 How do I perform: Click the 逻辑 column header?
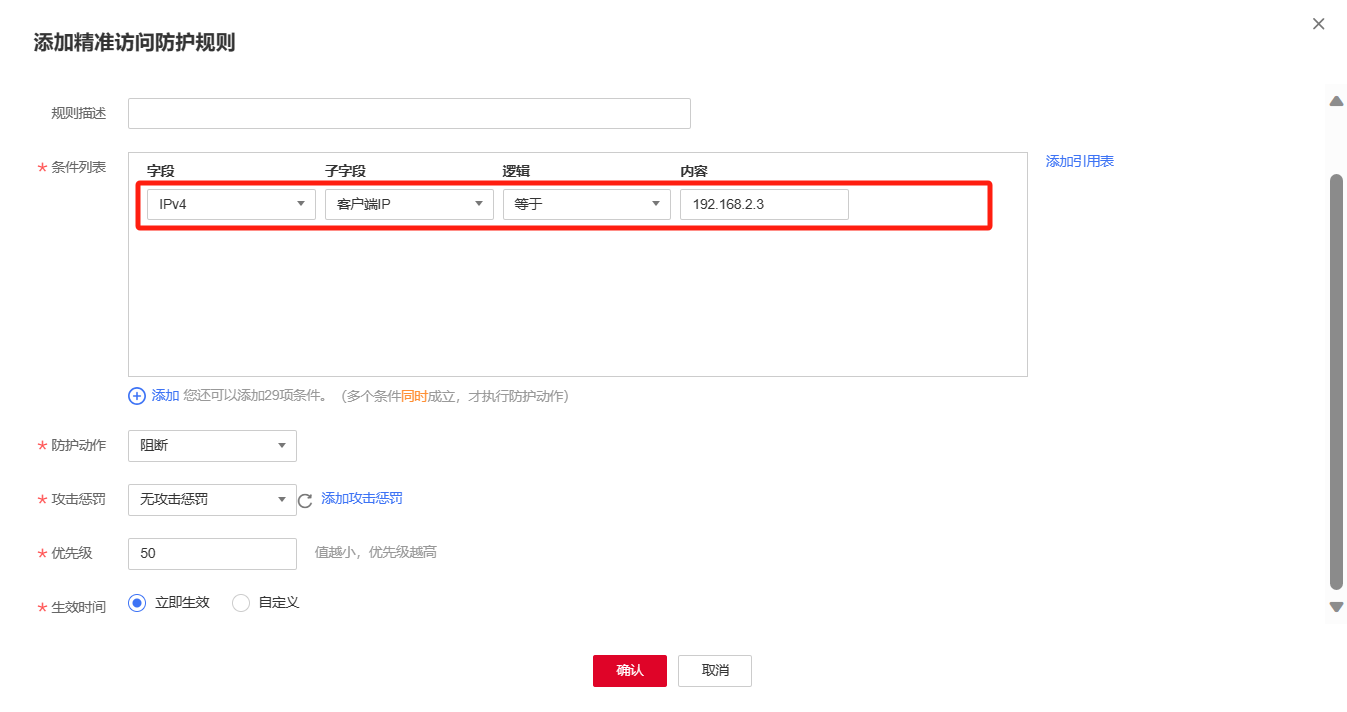516,171
